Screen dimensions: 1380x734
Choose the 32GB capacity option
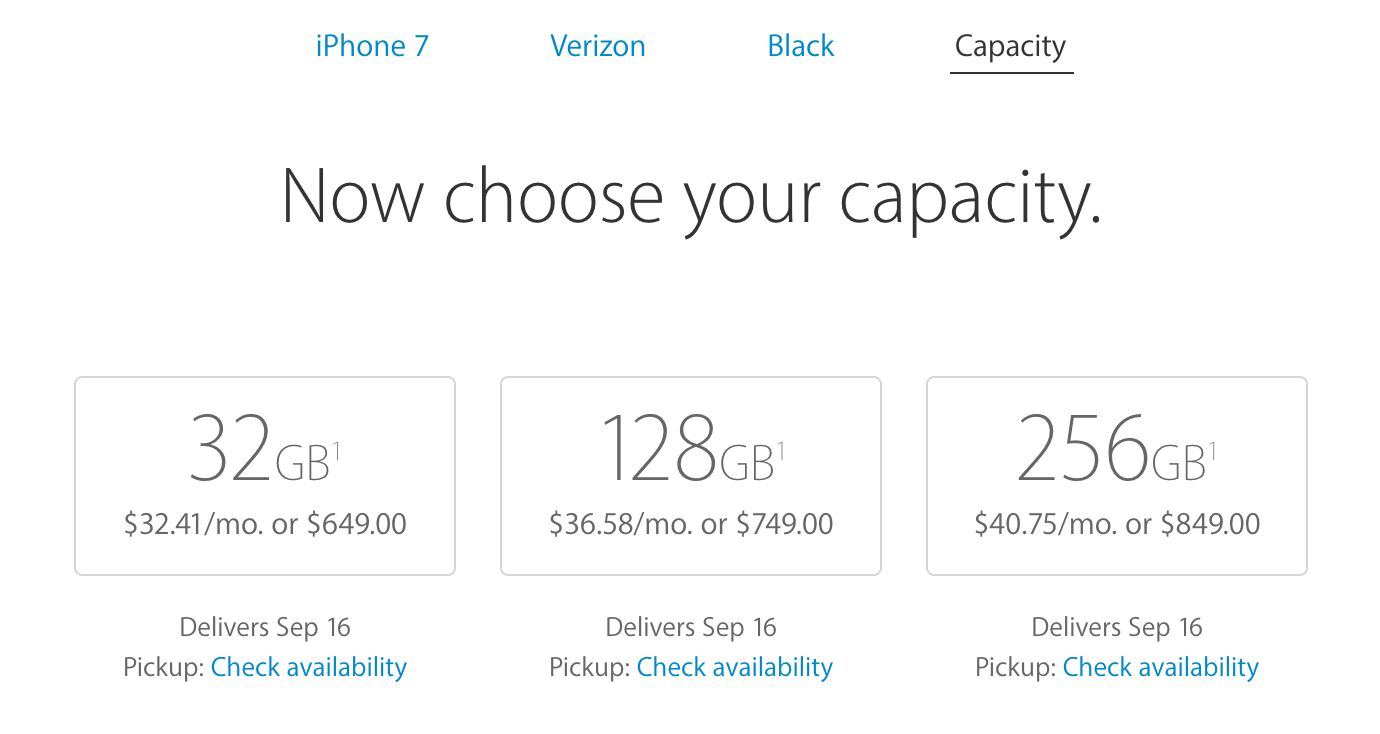tap(265, 475)
